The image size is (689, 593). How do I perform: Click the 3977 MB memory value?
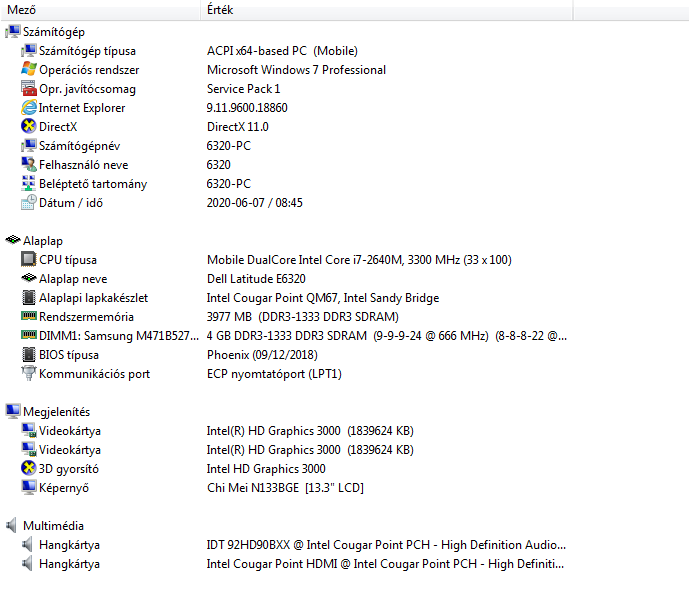click(x=303, y=317)
